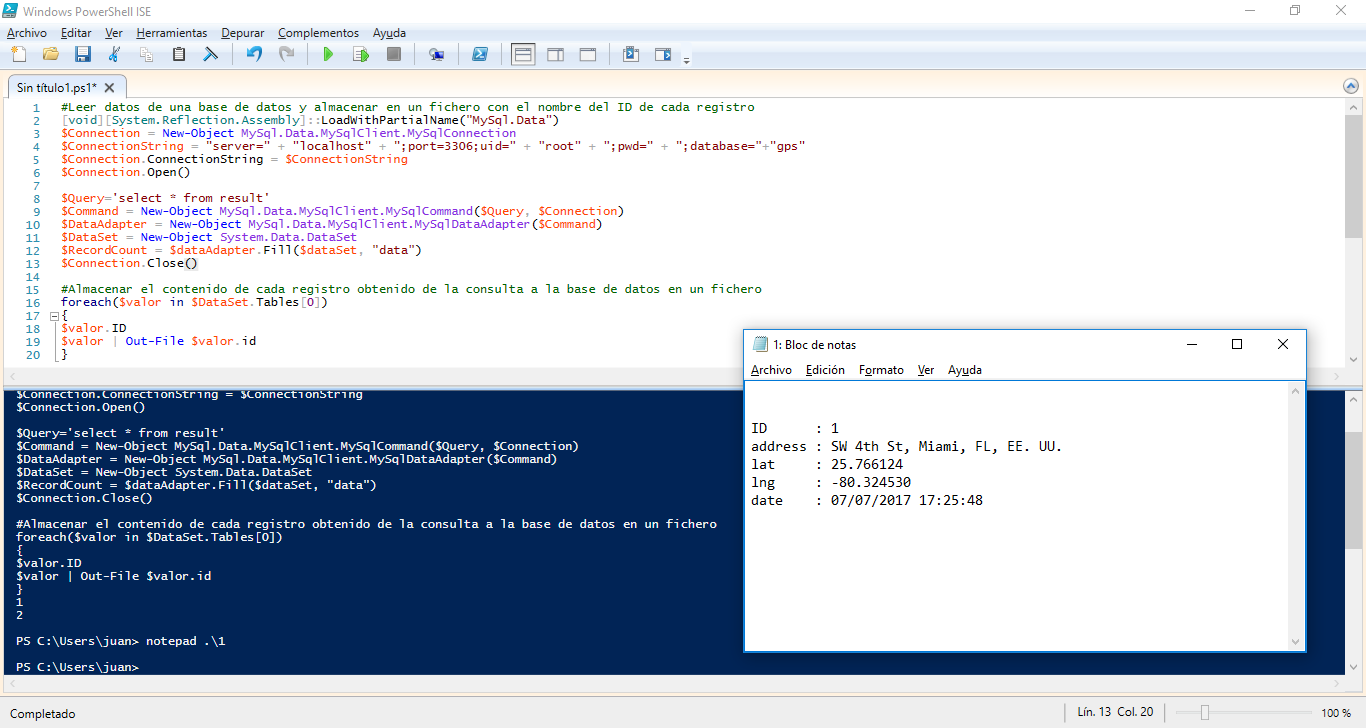Screen dimensions: 1366x728
Task: Run the script with the green play icon
Action: pyautogui.click(x=327, y=54)
